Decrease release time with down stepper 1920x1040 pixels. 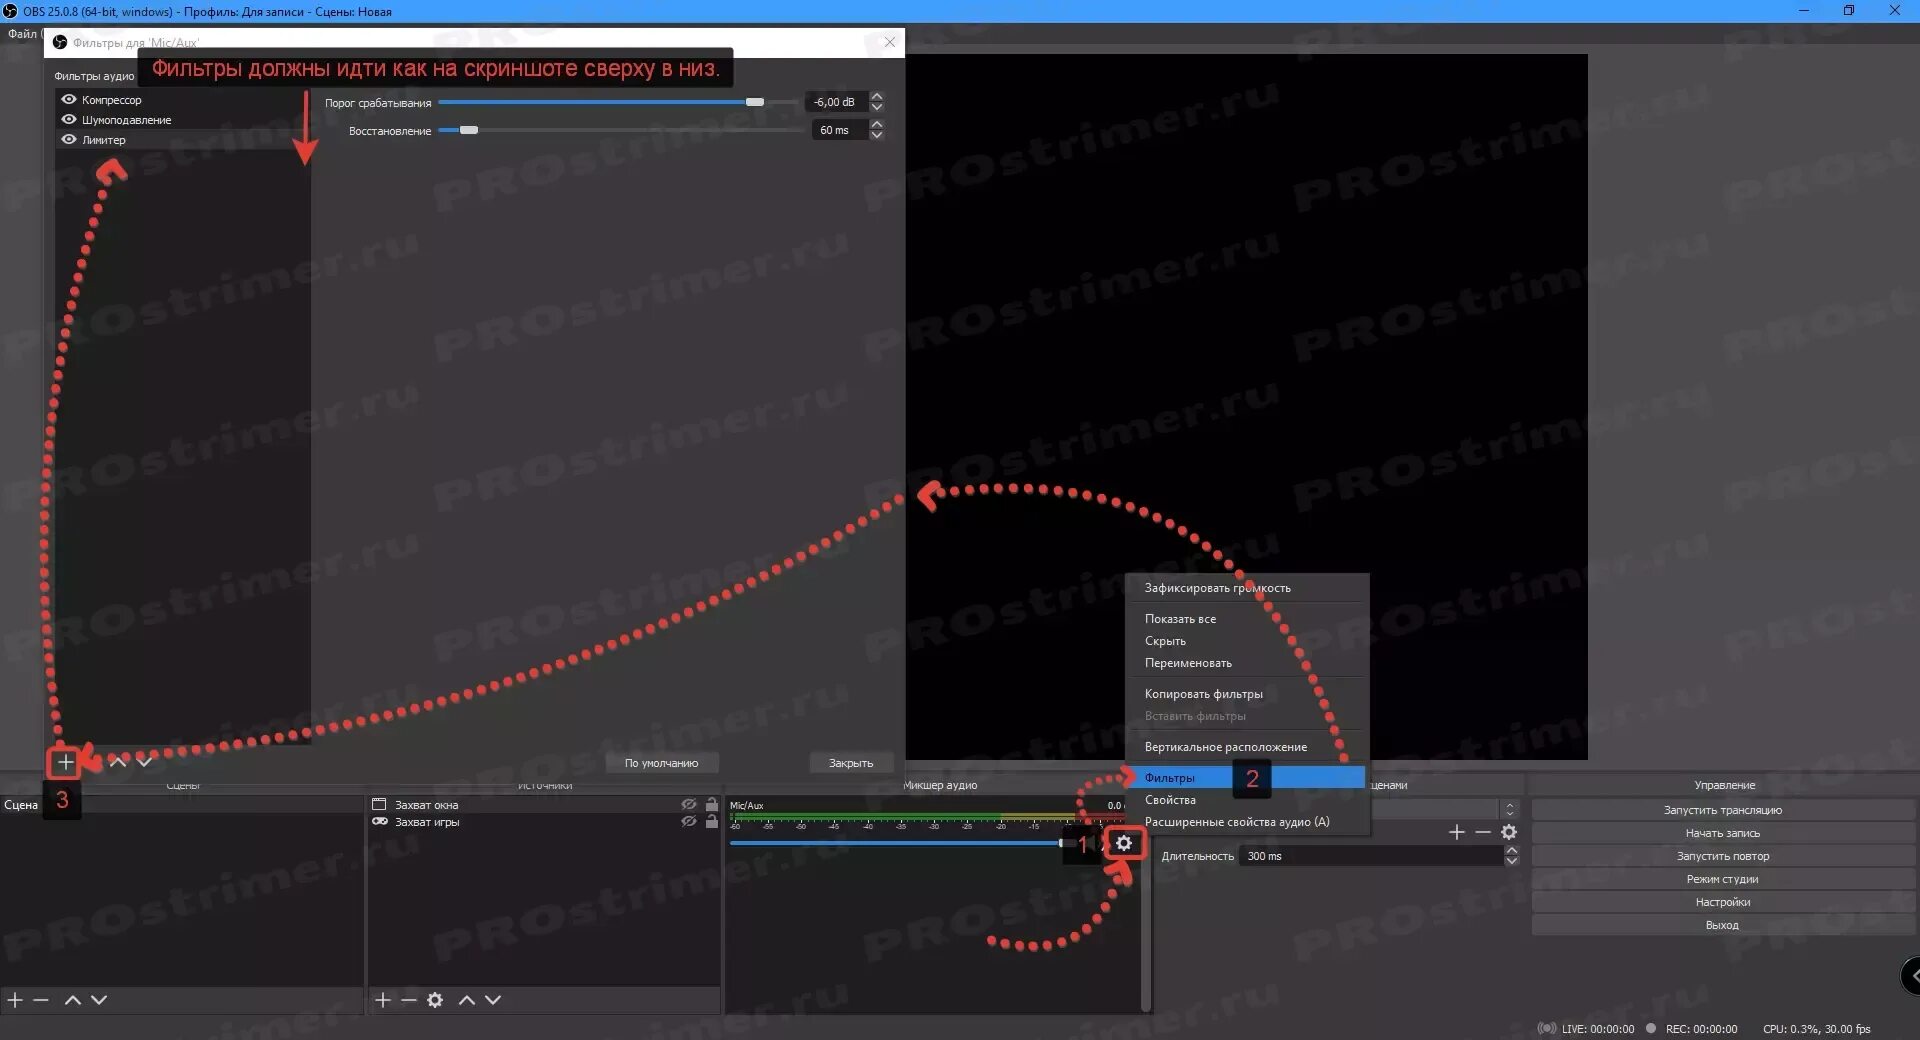877,135
